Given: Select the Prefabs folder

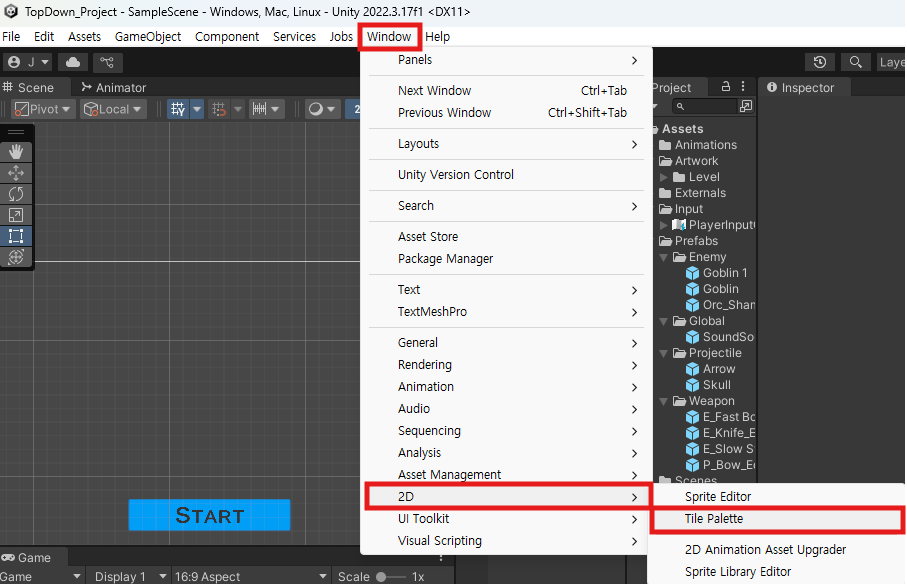Looking at the screenshot, I should [689, 241].
